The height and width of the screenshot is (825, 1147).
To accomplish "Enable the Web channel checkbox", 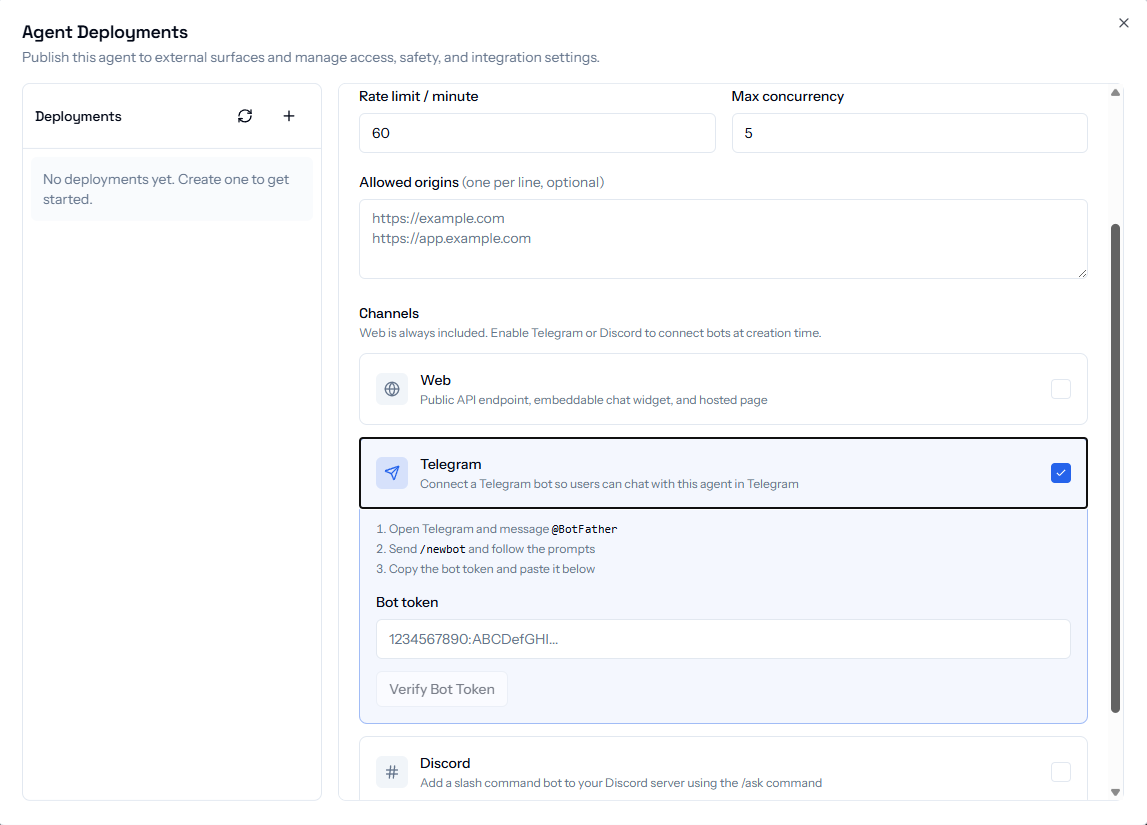I will click(x=1060, y=389).
